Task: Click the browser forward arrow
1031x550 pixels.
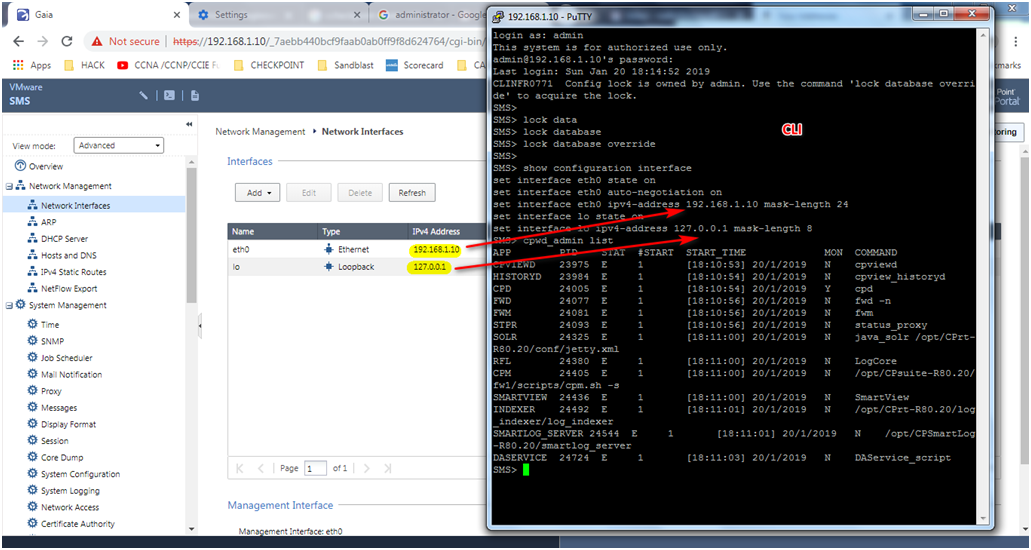Action: [43, 41]
